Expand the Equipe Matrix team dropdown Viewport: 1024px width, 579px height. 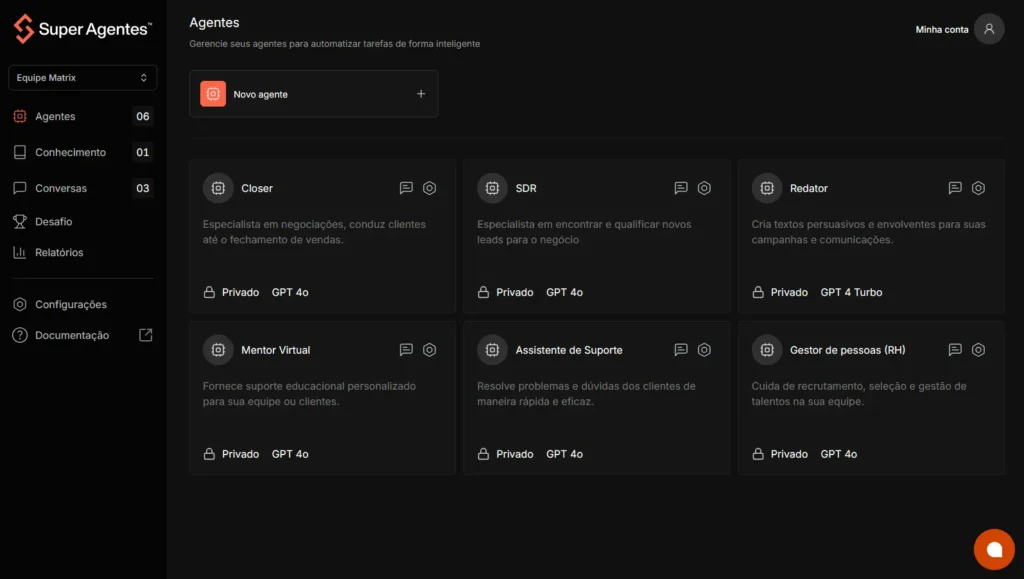coord(83,78)
